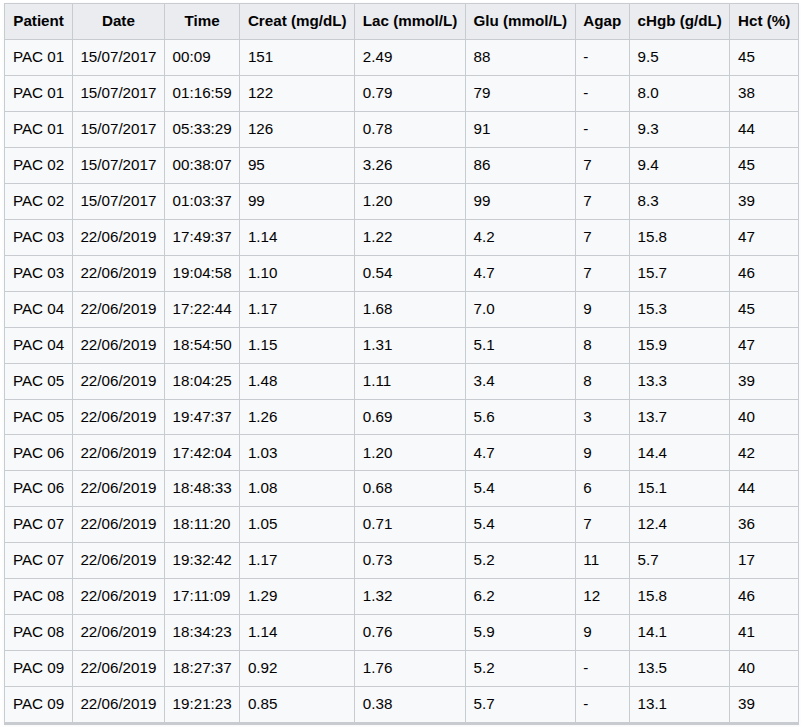
Task: Select creatinine value 151
Action: click(x=297, y=57)
